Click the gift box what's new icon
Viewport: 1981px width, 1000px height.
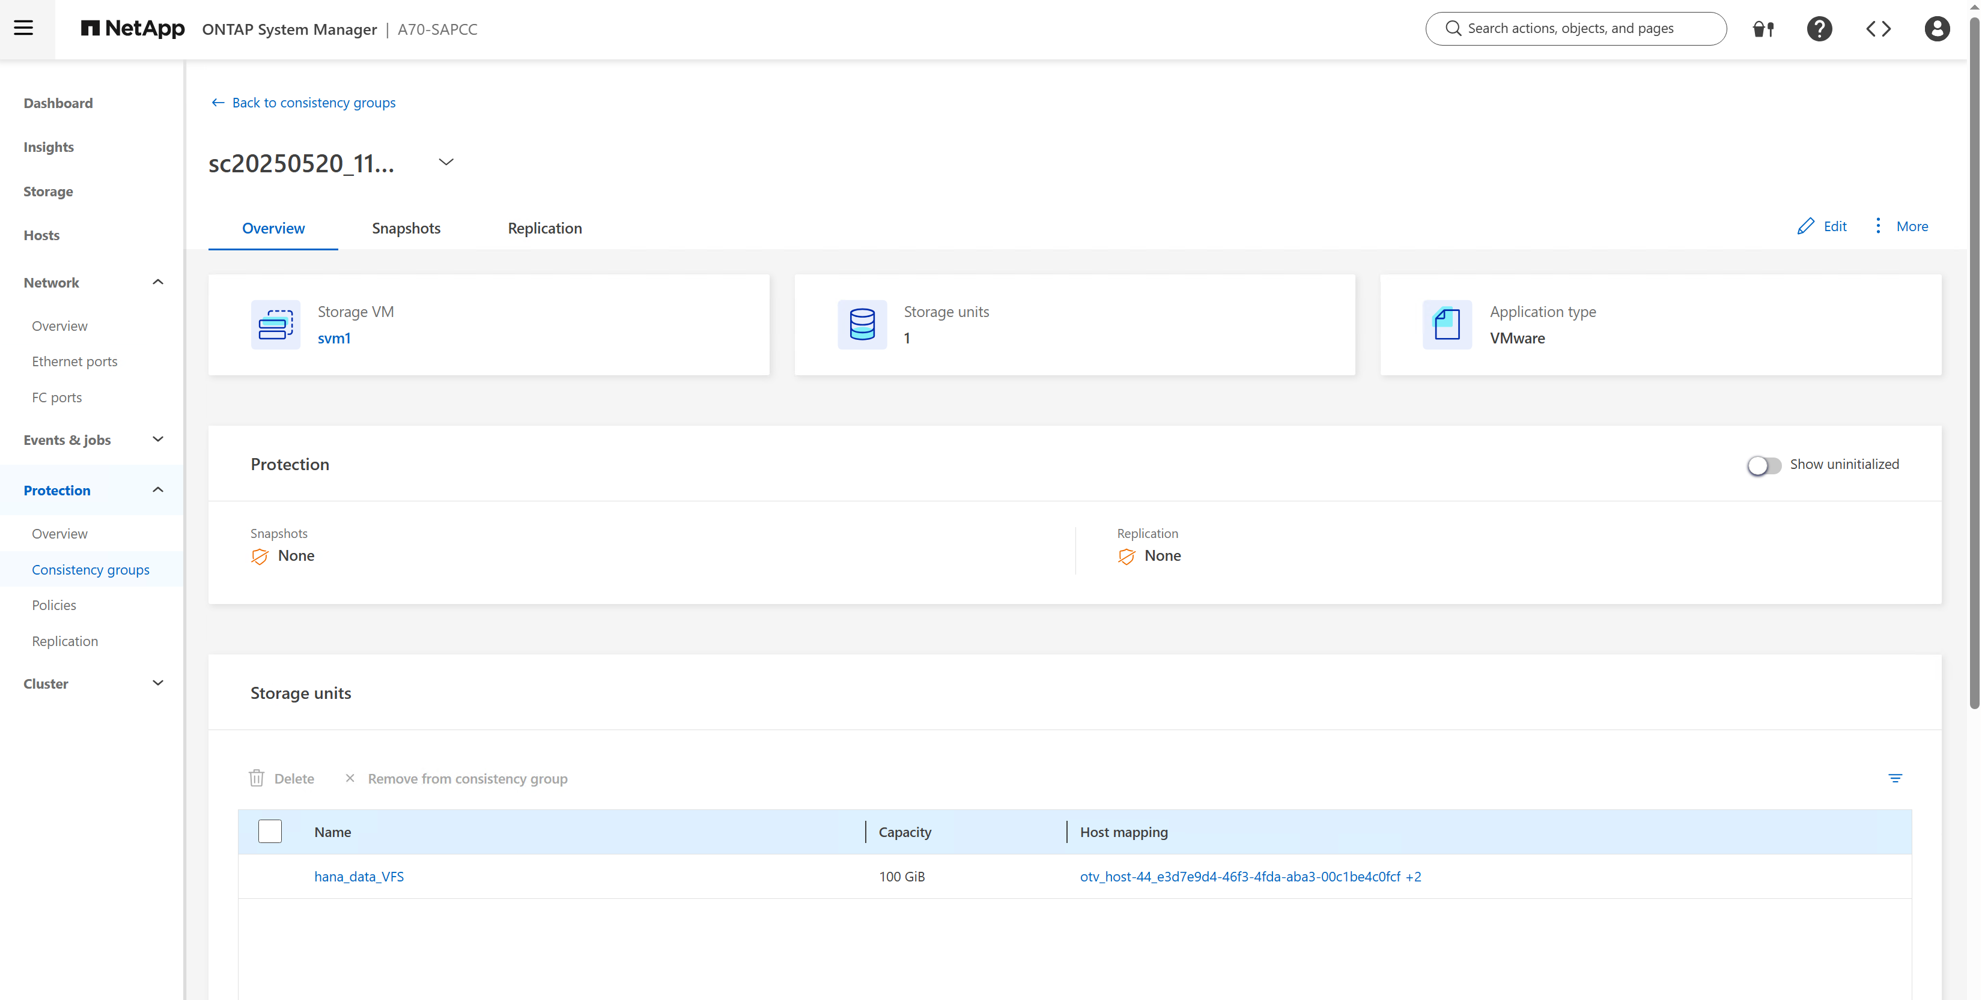(x=1763, y=29)
